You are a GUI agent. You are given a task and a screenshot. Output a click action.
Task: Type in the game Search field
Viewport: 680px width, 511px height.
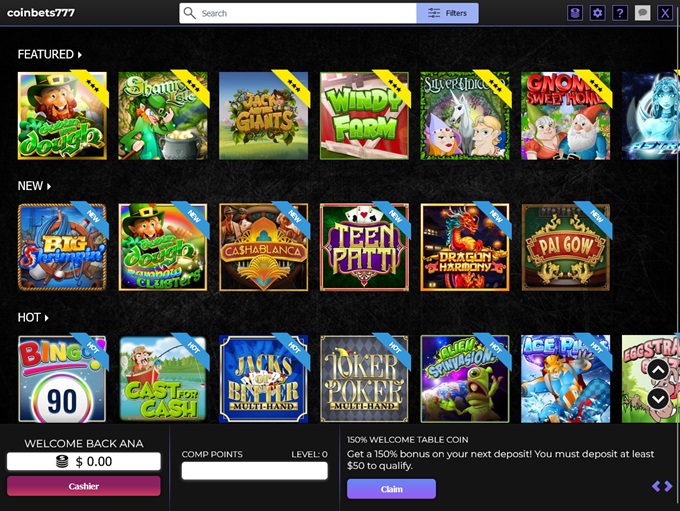(300, 13)
